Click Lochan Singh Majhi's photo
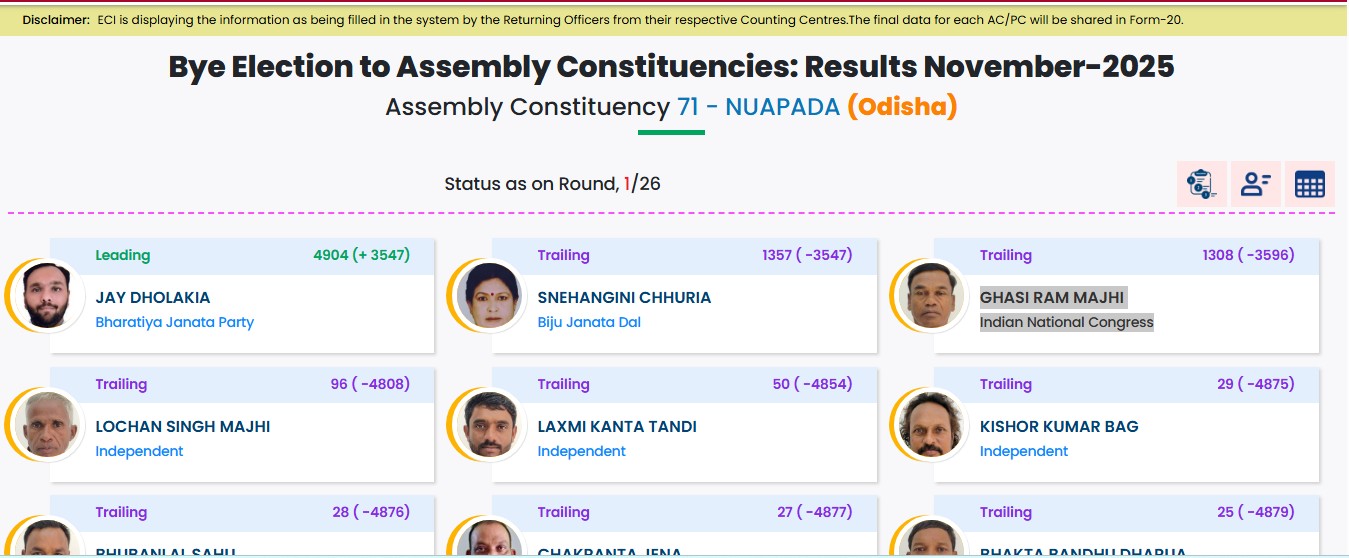Image resolution: width=1349 pixels, height=558 pixels. [46, 424]
